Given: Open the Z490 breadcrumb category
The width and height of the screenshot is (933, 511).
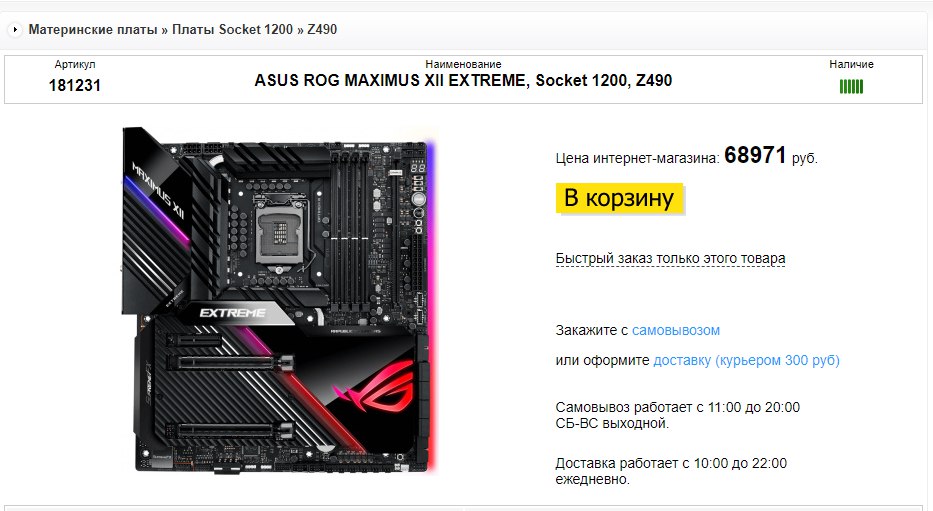Looking at the screenshot, I should (x=322, y=29).
